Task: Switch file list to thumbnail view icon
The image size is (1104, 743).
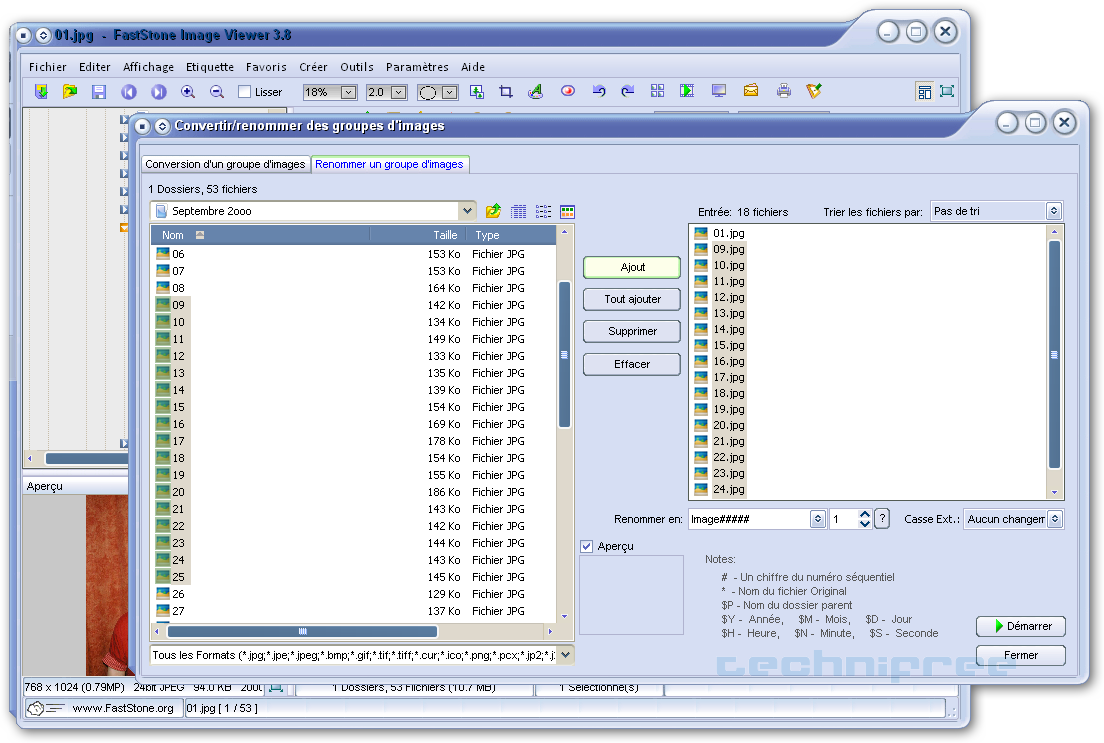Action: [x=568, y=211]
